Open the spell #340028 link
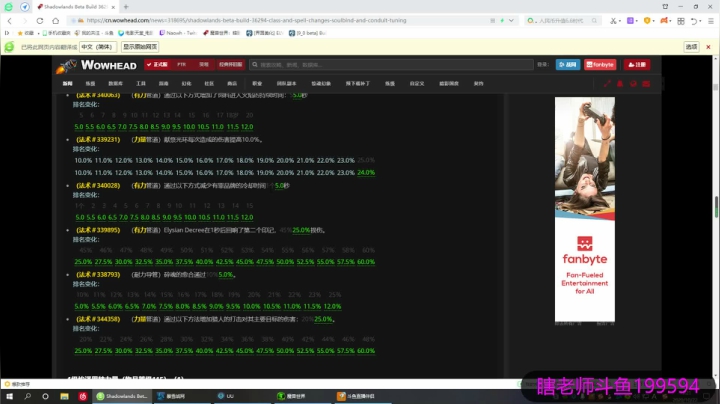 click(x=98, y=185)
